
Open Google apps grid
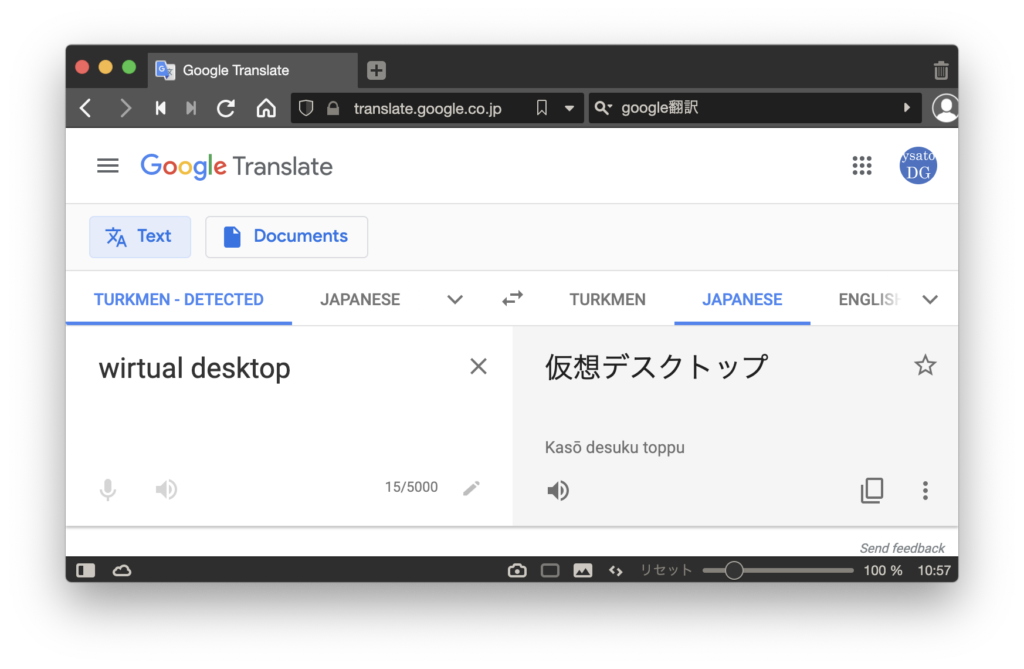click(862, 166)
